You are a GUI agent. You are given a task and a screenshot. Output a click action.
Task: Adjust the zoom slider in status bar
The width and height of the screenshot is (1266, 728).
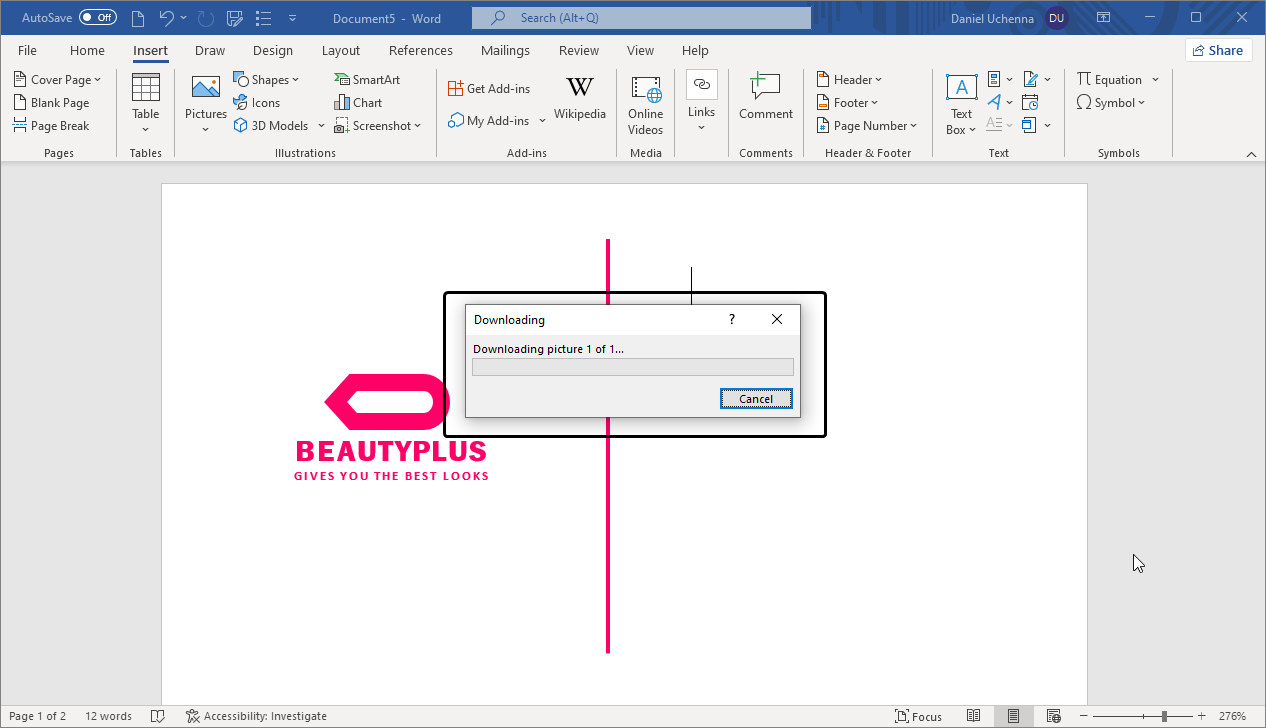pos(1164,716)
